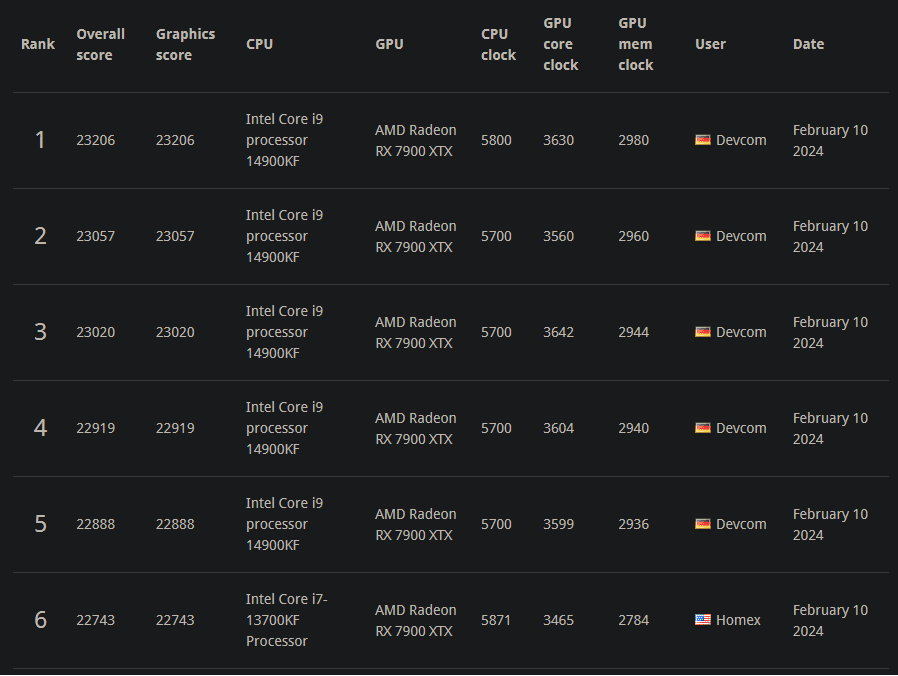Open Devcom user profile in rank 1 row

[741, 140]
